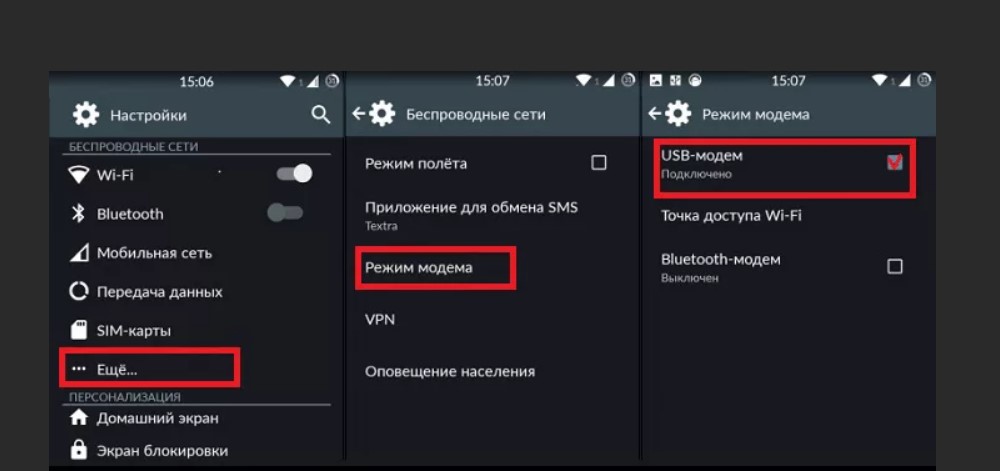This screenshot has width=1000, height=471.
Task: Tap the Экран блокировки lock icon
Action: [x=78, y=450]
